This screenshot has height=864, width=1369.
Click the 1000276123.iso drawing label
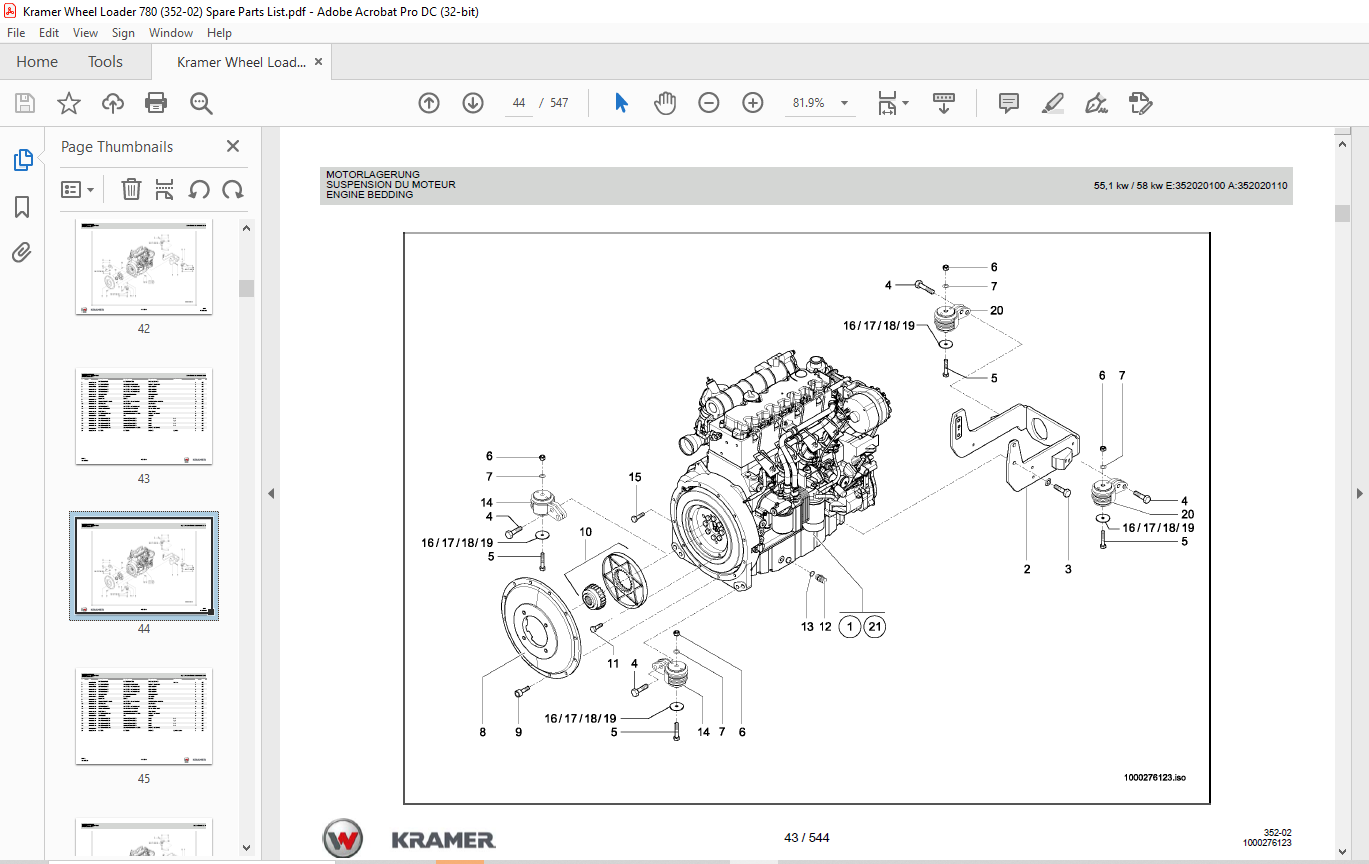1154,777
